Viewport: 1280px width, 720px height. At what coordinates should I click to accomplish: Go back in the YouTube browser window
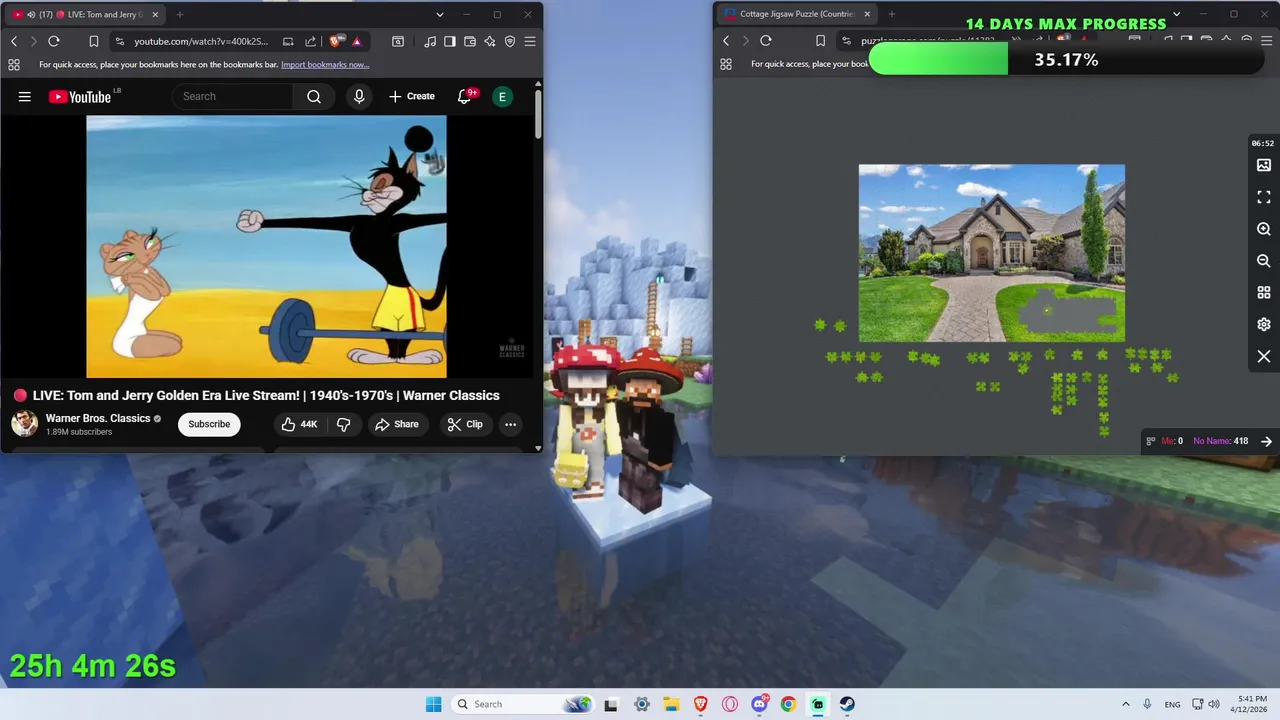14,41
